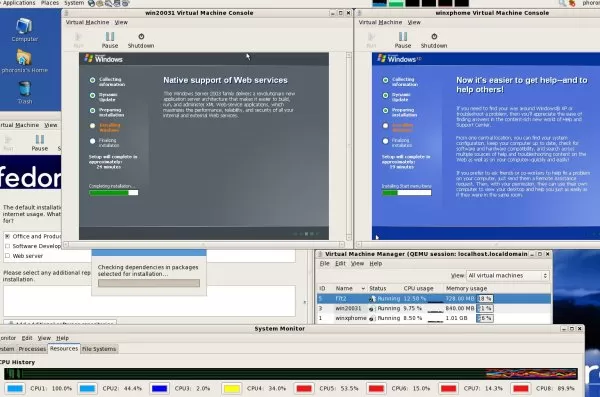Screen dimensions: 600x397
Task: Pause the winxphome virtual machine
Action: [x=403, y=40]
